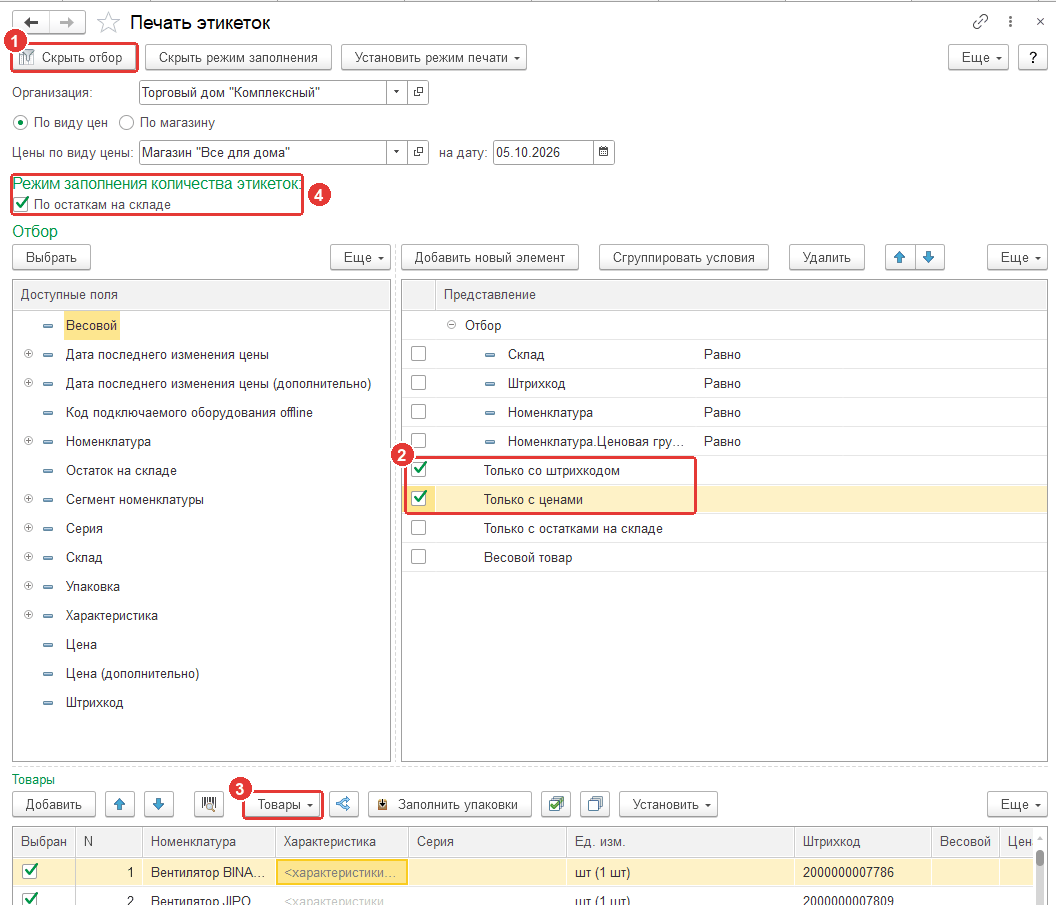The image size is (1056, 910).
Task: Select the 'По виду цен' radio option
Action: click(x=20, y=123)
